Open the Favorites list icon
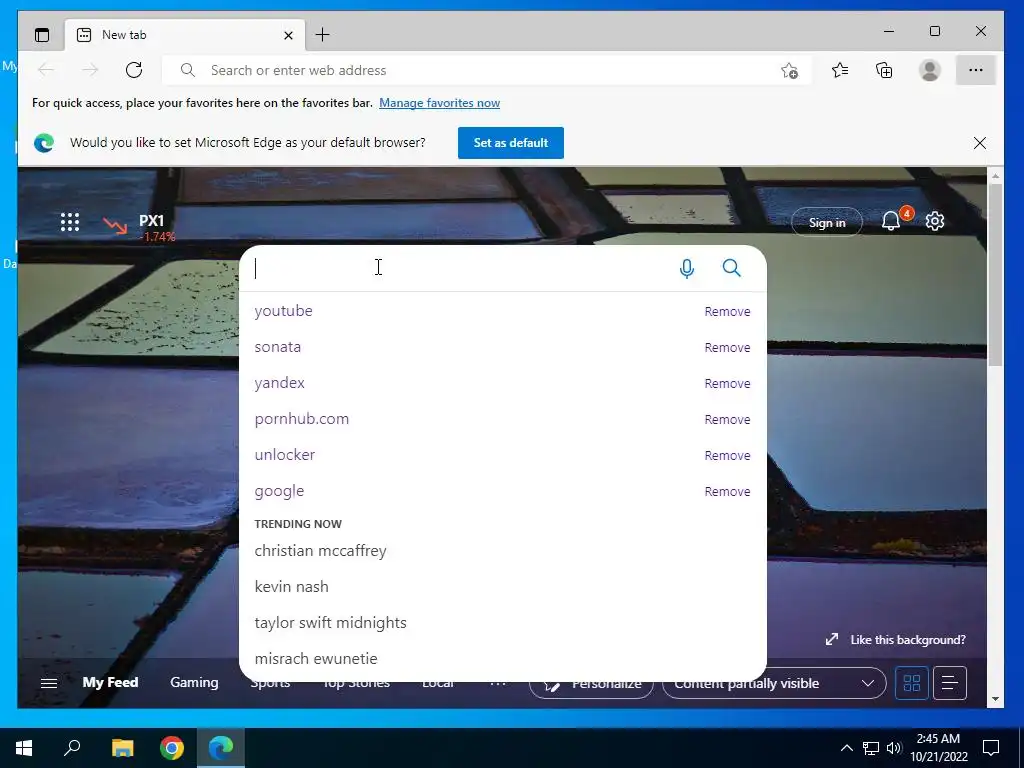 [840, 70]
